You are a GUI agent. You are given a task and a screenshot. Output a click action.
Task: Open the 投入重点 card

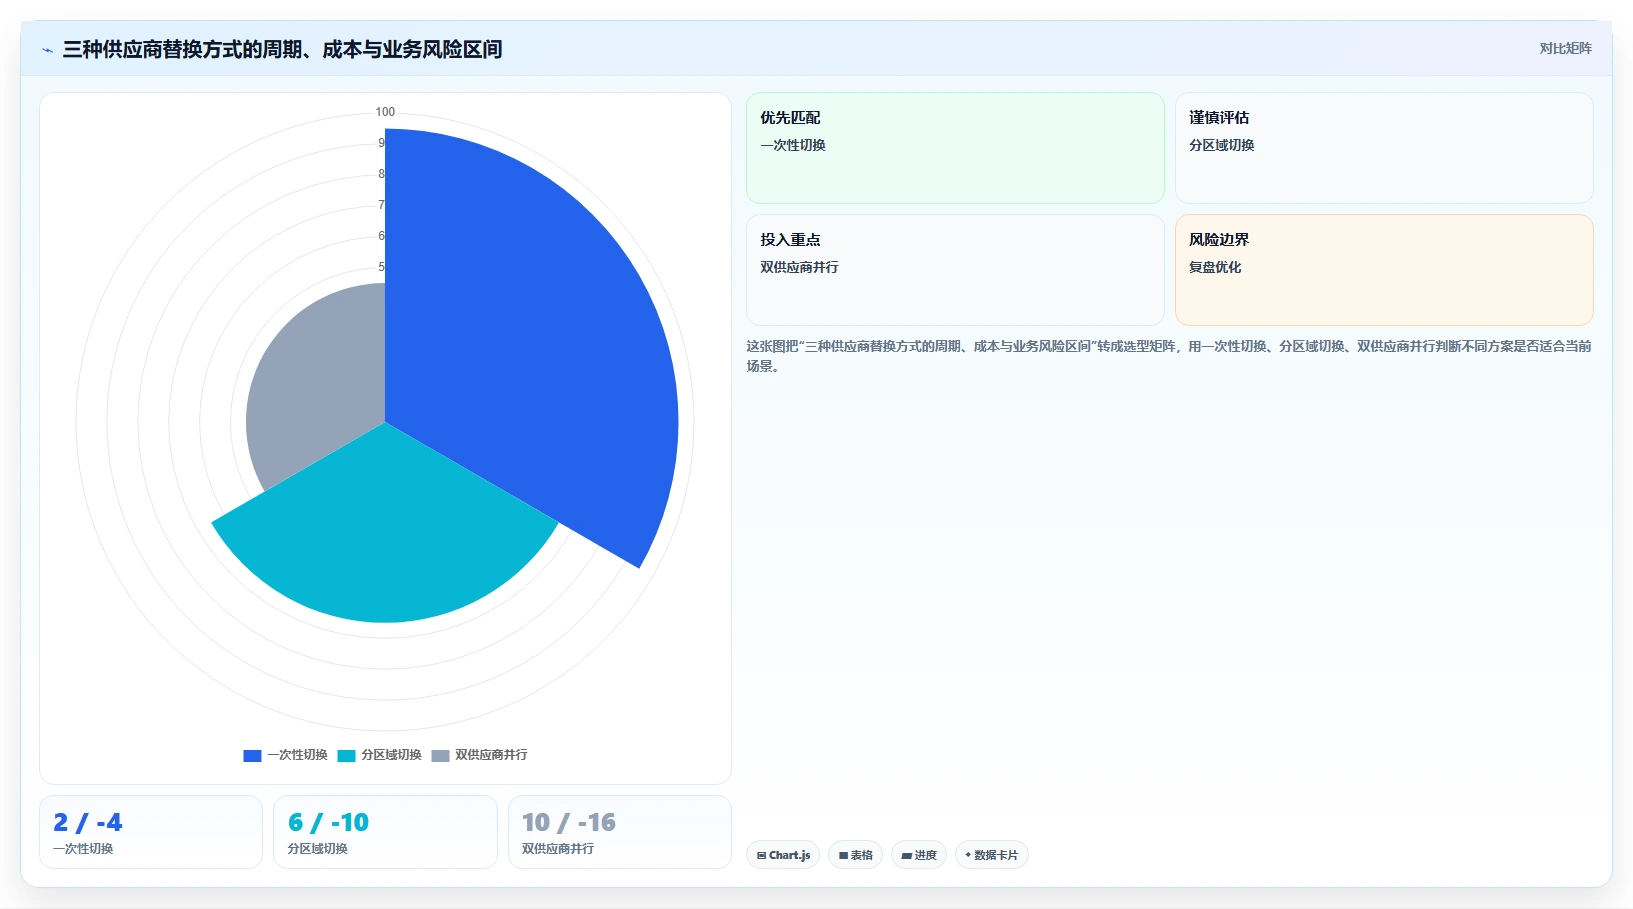[x=955, y=270]
